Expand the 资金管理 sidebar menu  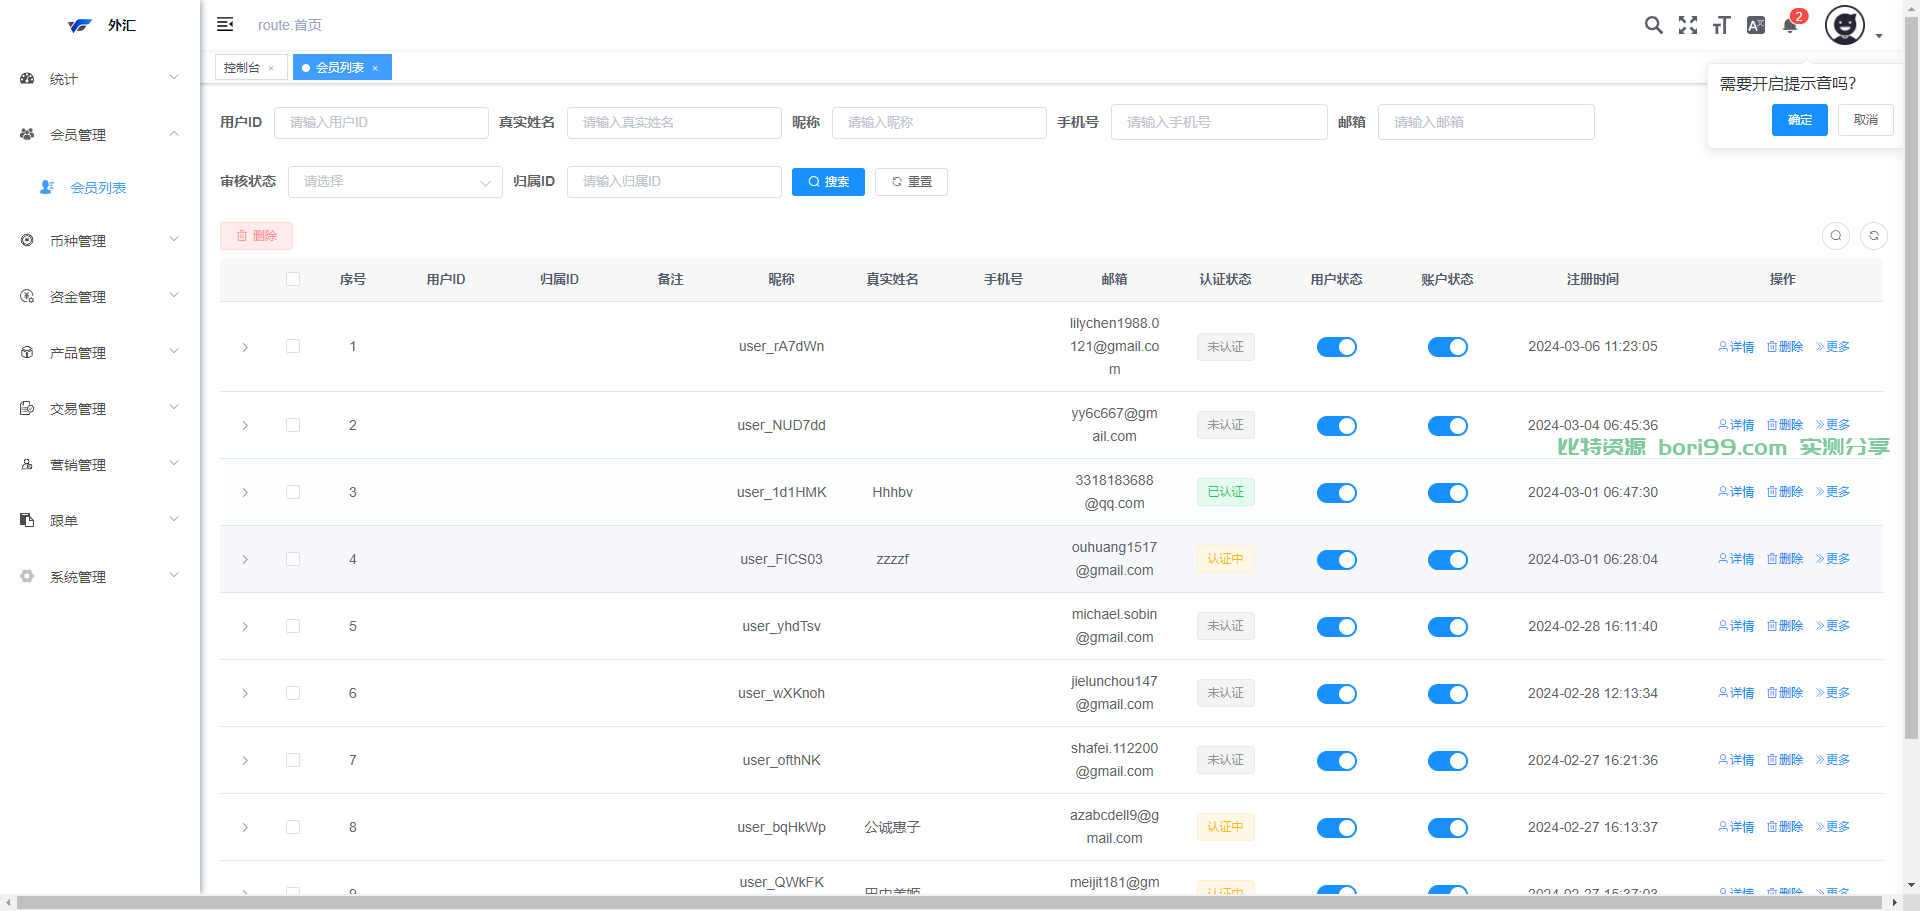[100, 296]
